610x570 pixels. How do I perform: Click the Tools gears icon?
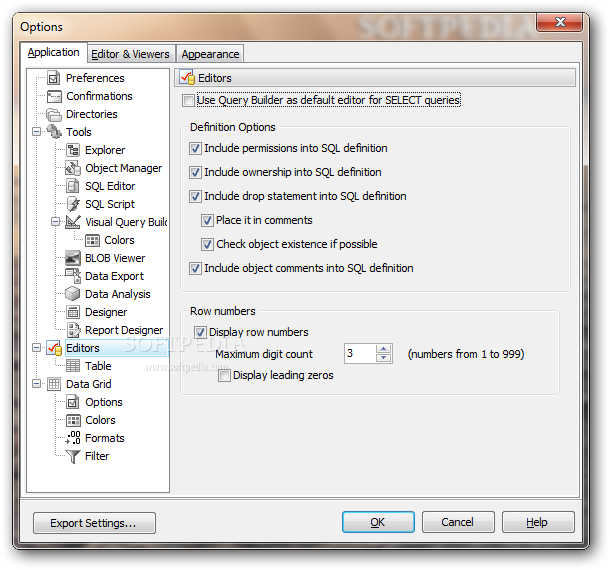click(x=54, y=132)
